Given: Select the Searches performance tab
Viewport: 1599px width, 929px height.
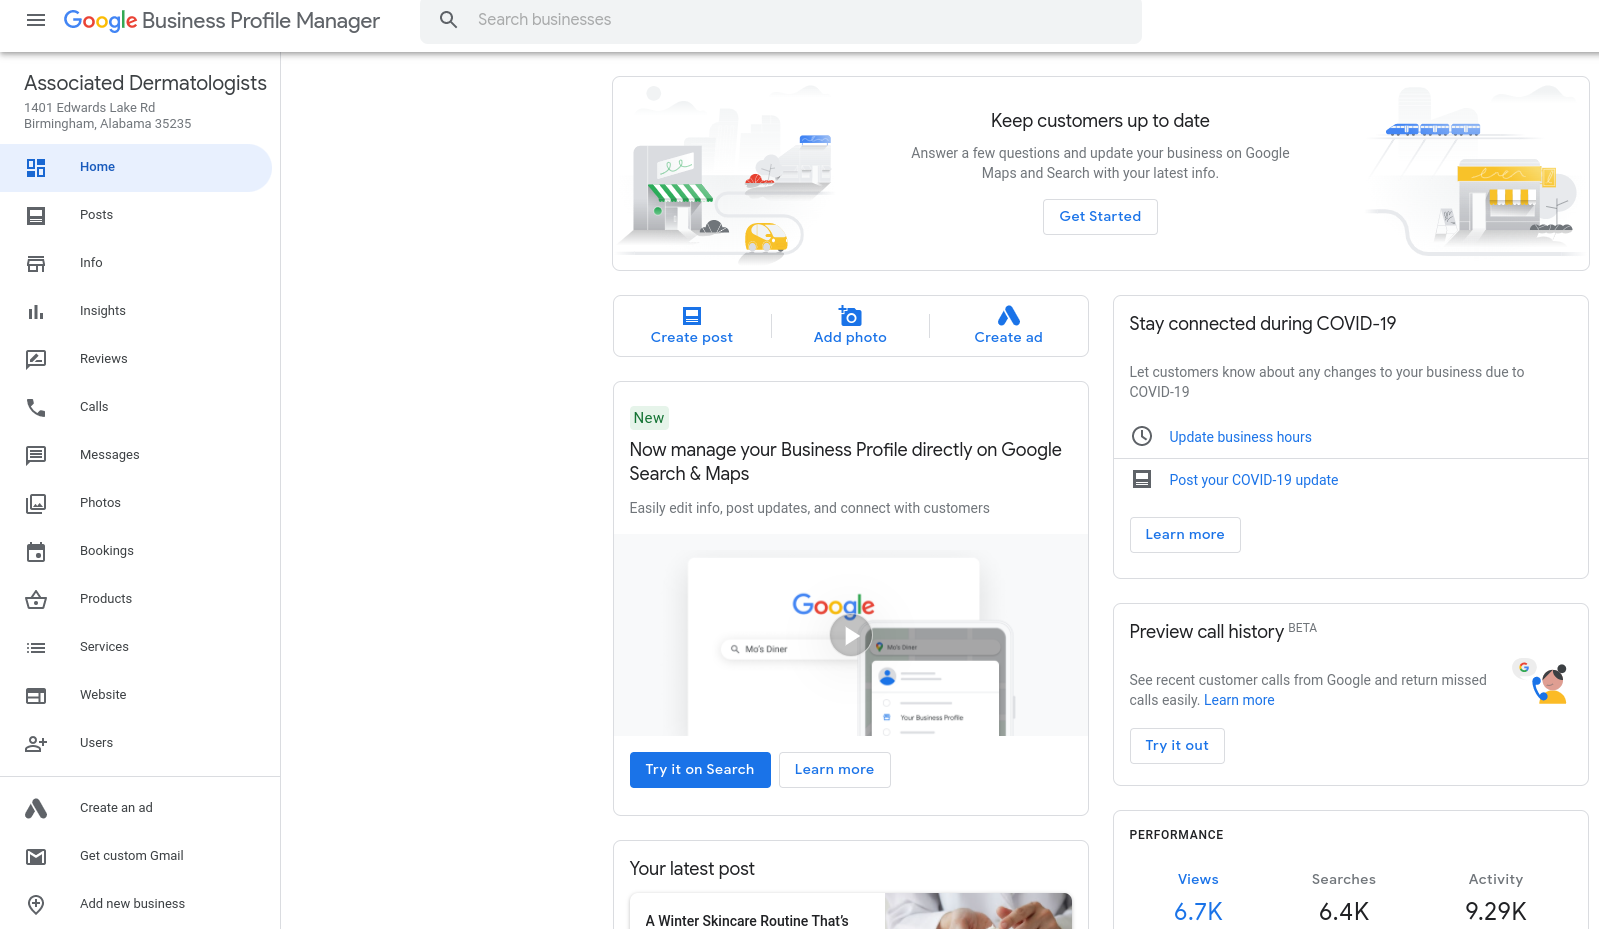Looking at the screenshot, I should point(1344,898).
